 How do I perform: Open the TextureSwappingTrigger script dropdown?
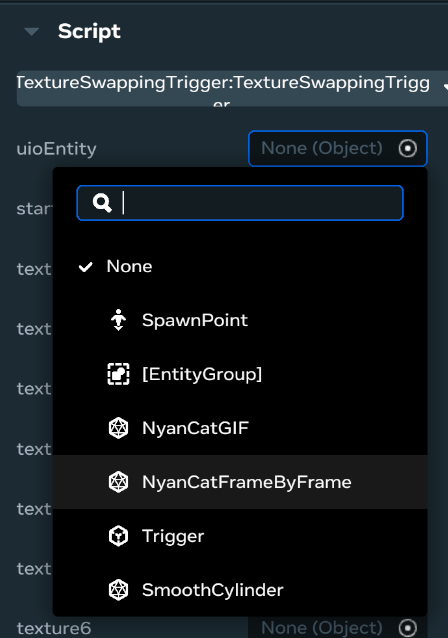click(x=232, y=89)
